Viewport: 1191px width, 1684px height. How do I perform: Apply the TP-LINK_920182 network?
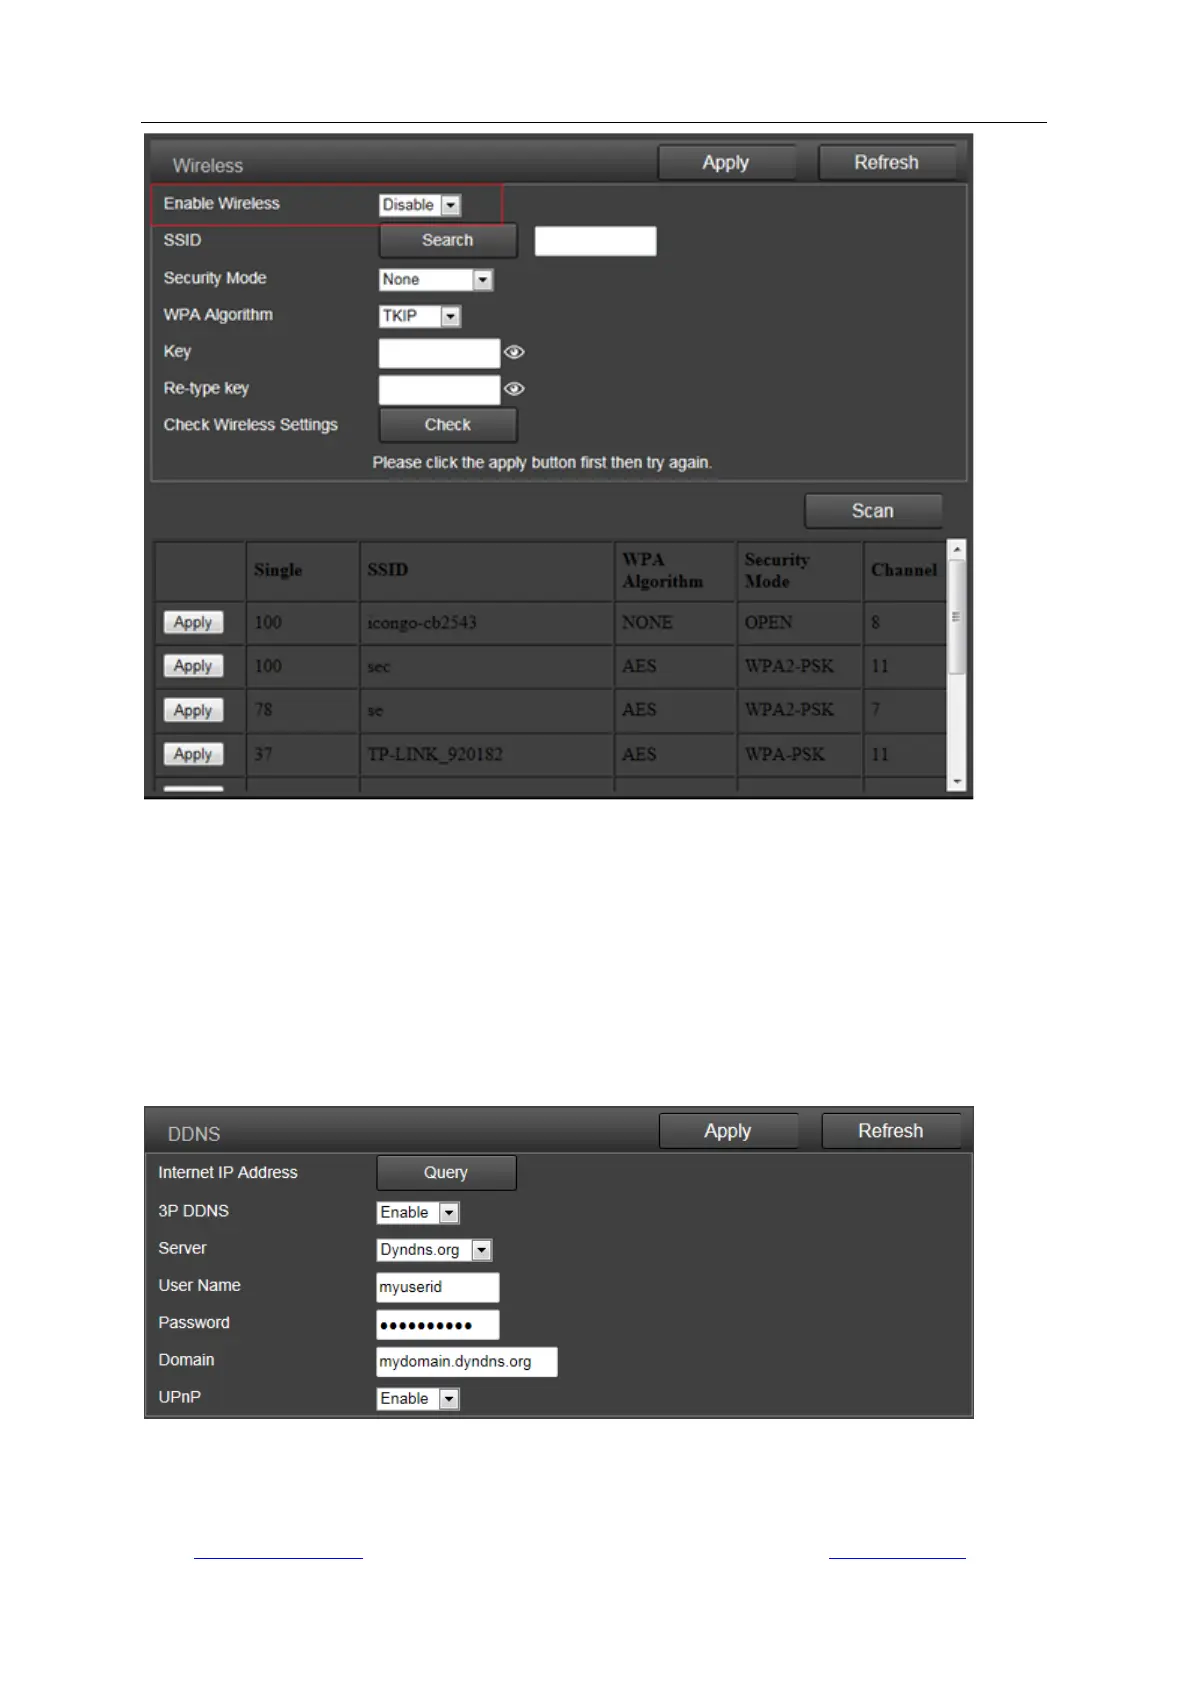[193, 754]
